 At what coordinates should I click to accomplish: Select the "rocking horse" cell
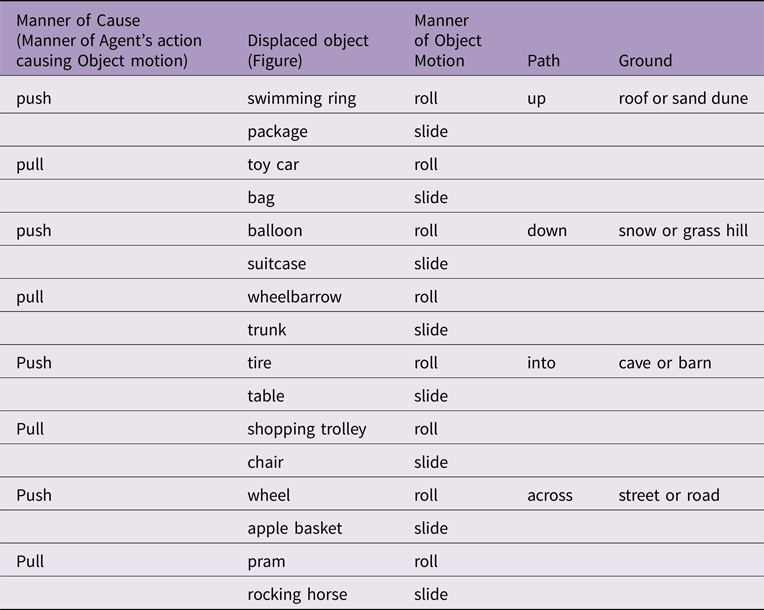coord(297,594)
